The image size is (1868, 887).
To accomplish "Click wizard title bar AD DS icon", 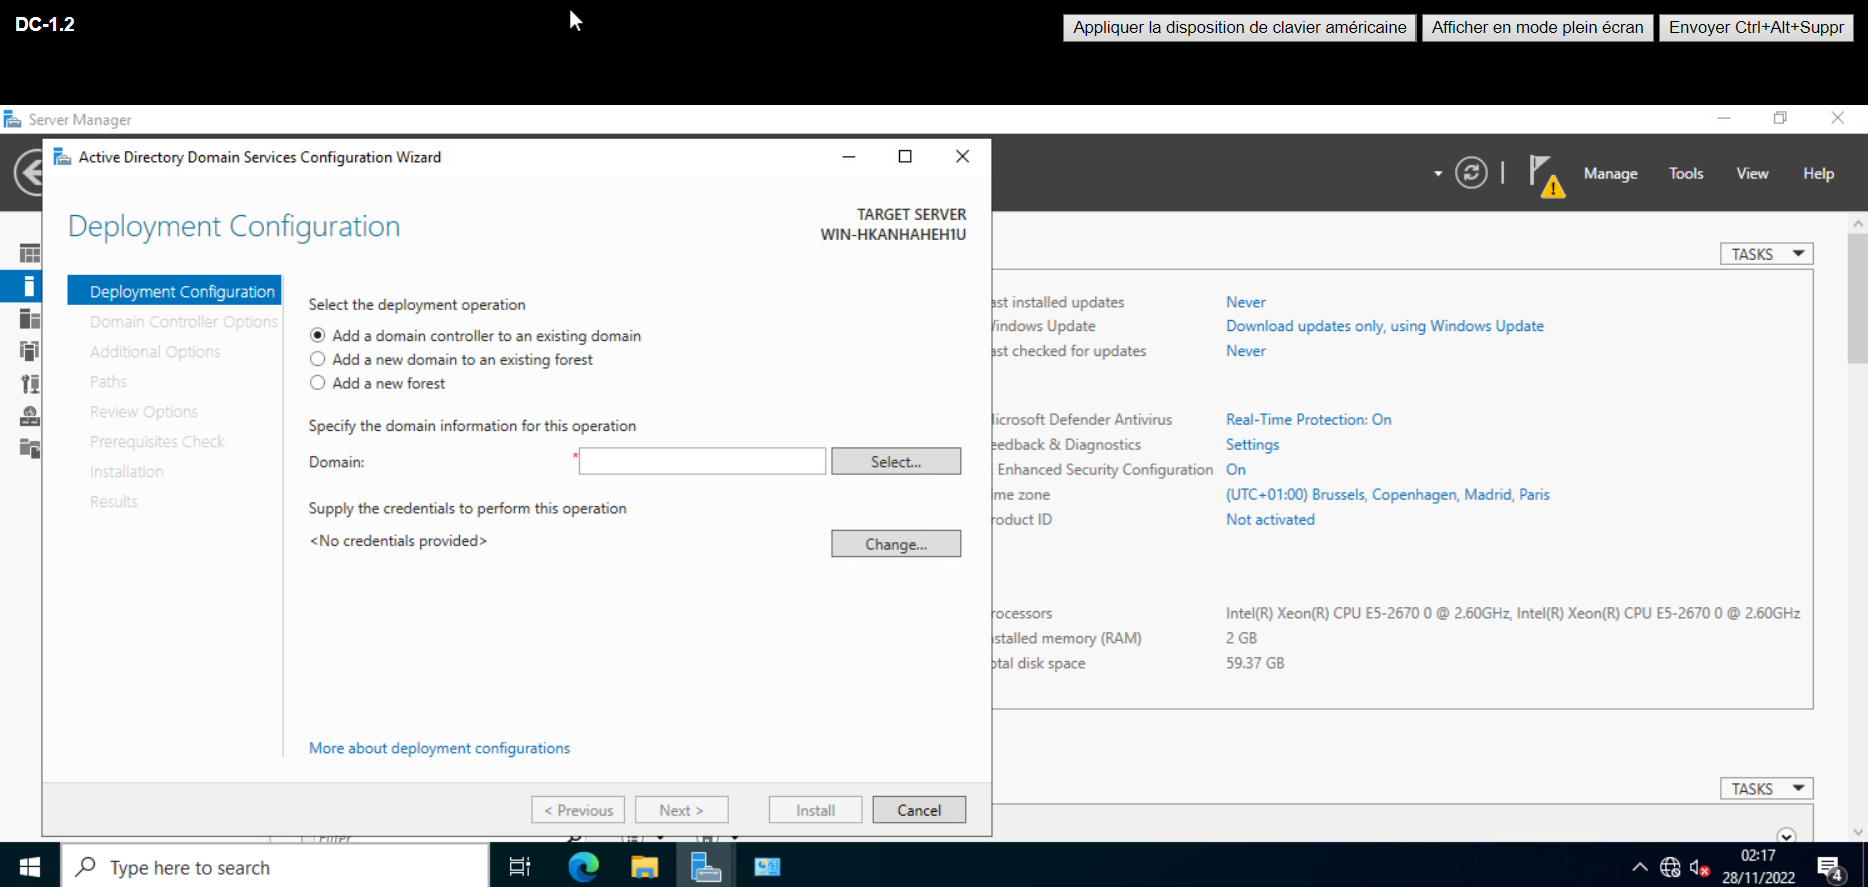I will click(62, 157).
